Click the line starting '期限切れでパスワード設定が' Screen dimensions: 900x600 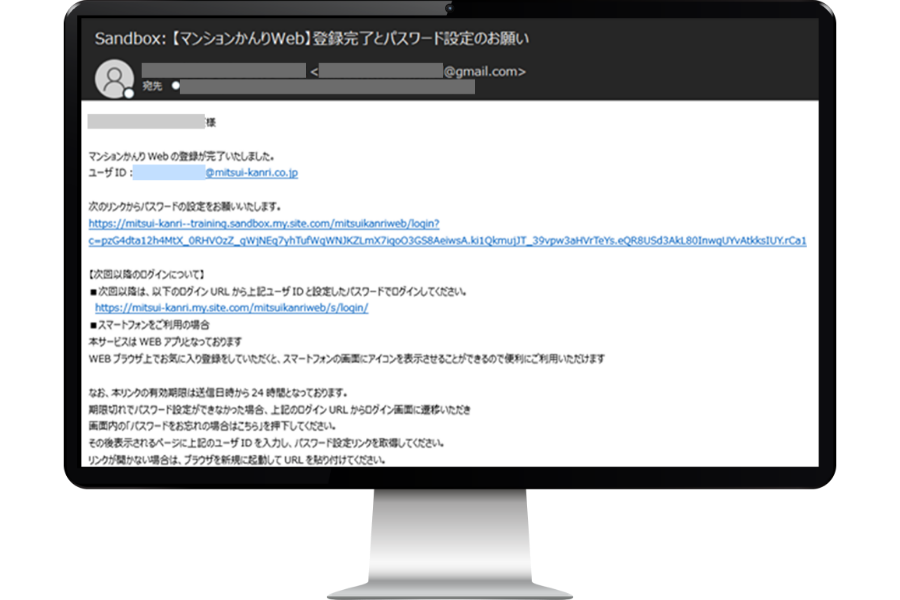coord(280,409)
